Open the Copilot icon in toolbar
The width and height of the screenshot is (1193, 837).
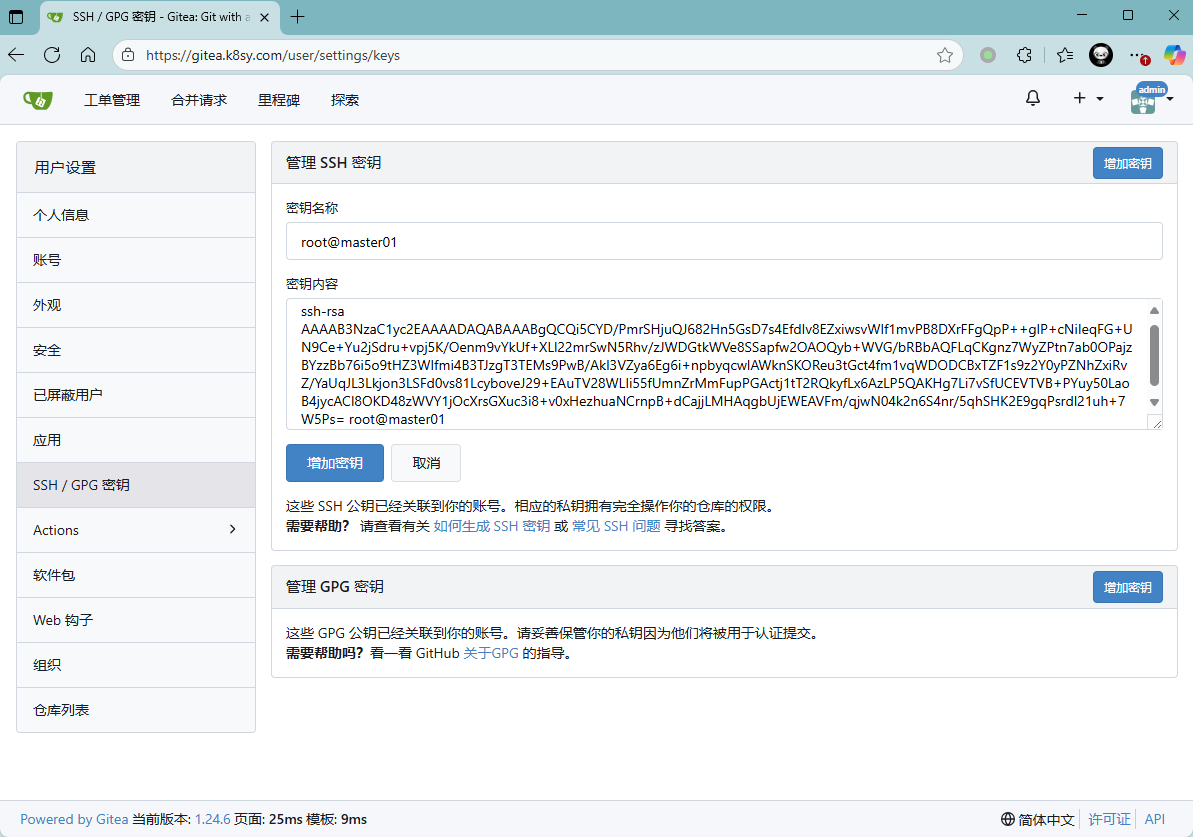pos(1174,55)
